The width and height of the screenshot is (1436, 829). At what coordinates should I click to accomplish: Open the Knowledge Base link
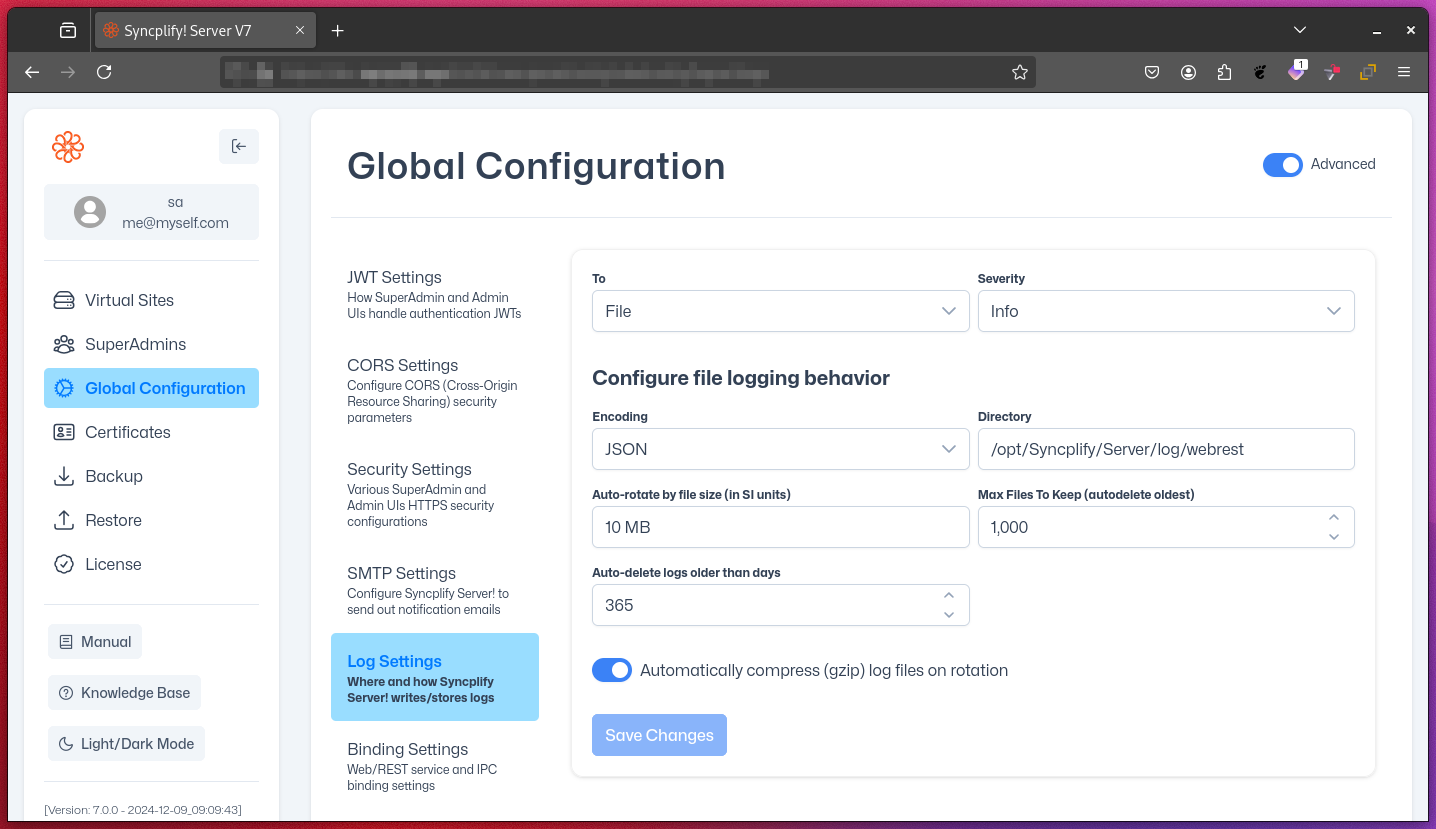point(124,692)
